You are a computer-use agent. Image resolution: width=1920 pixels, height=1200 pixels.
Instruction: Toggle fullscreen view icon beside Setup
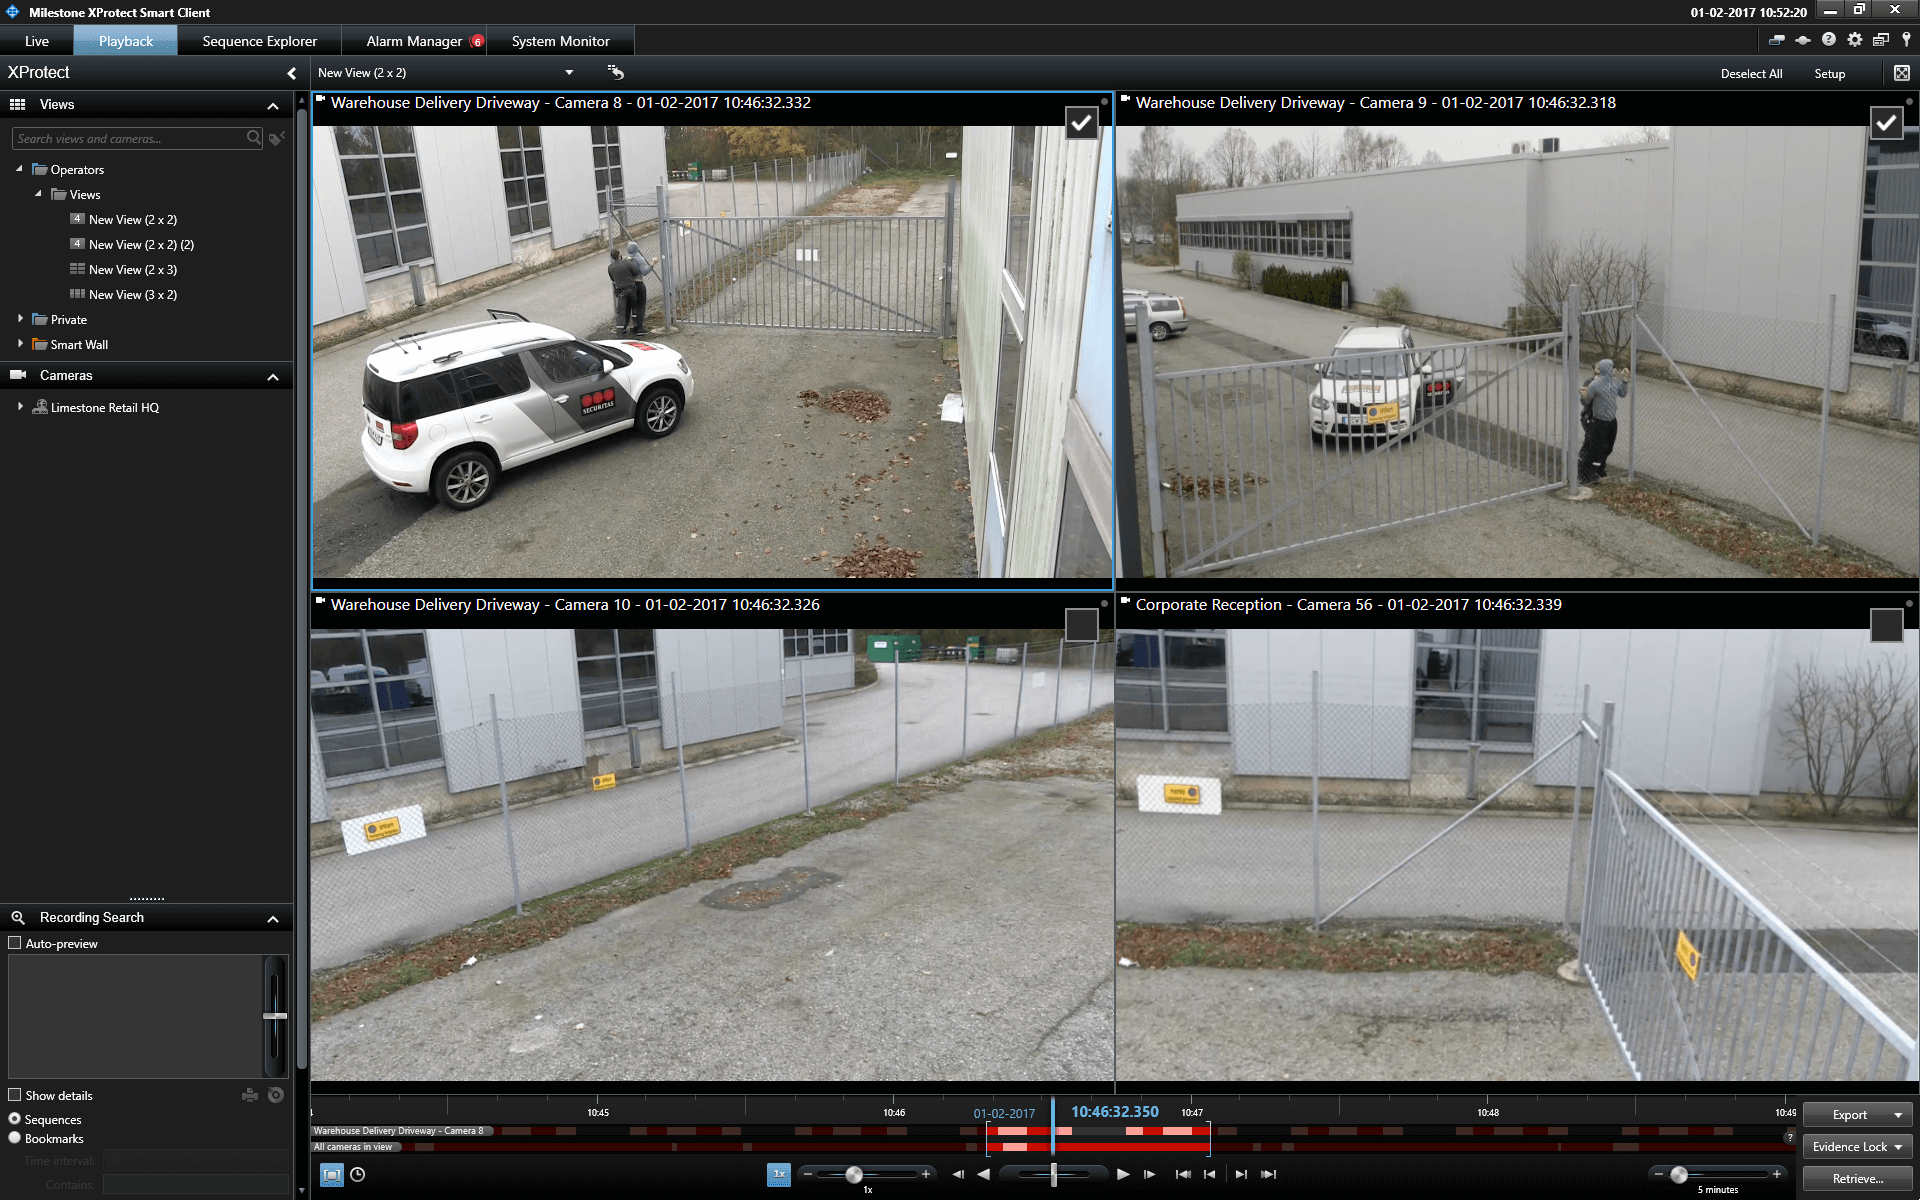point(1901,73)
